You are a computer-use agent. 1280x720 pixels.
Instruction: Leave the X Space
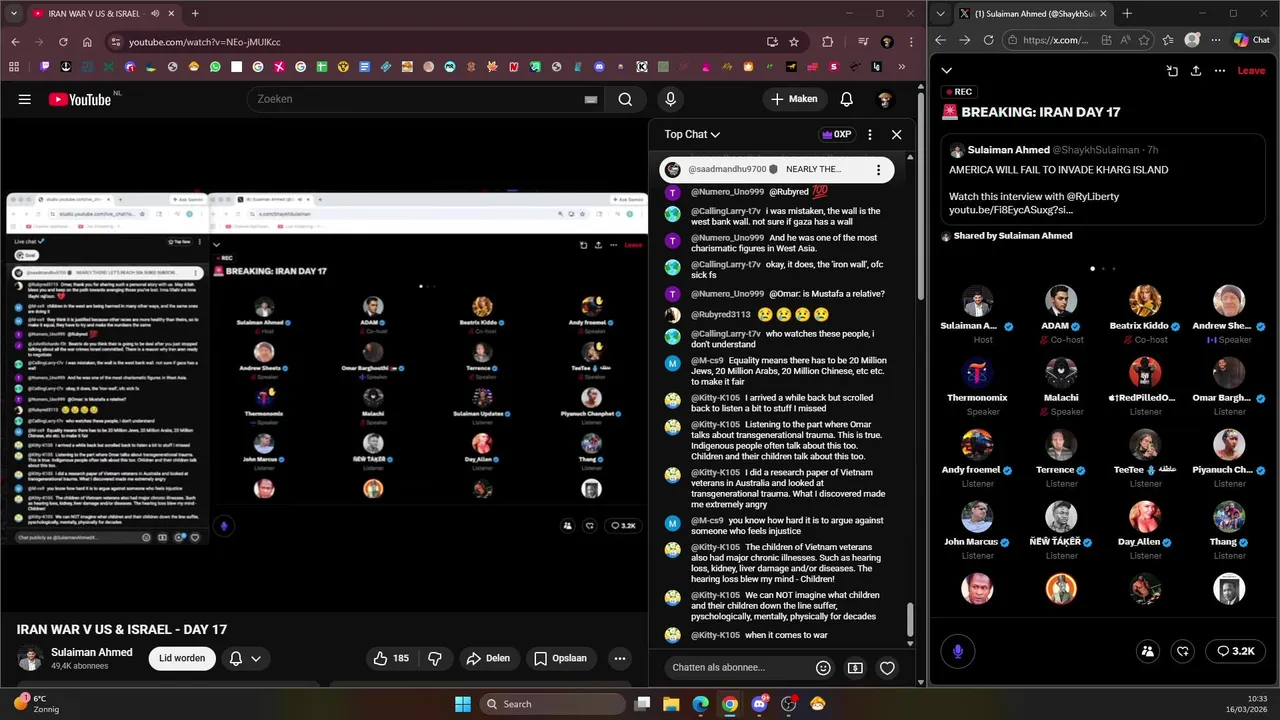pyautogui.click(x=1251, y=71)
